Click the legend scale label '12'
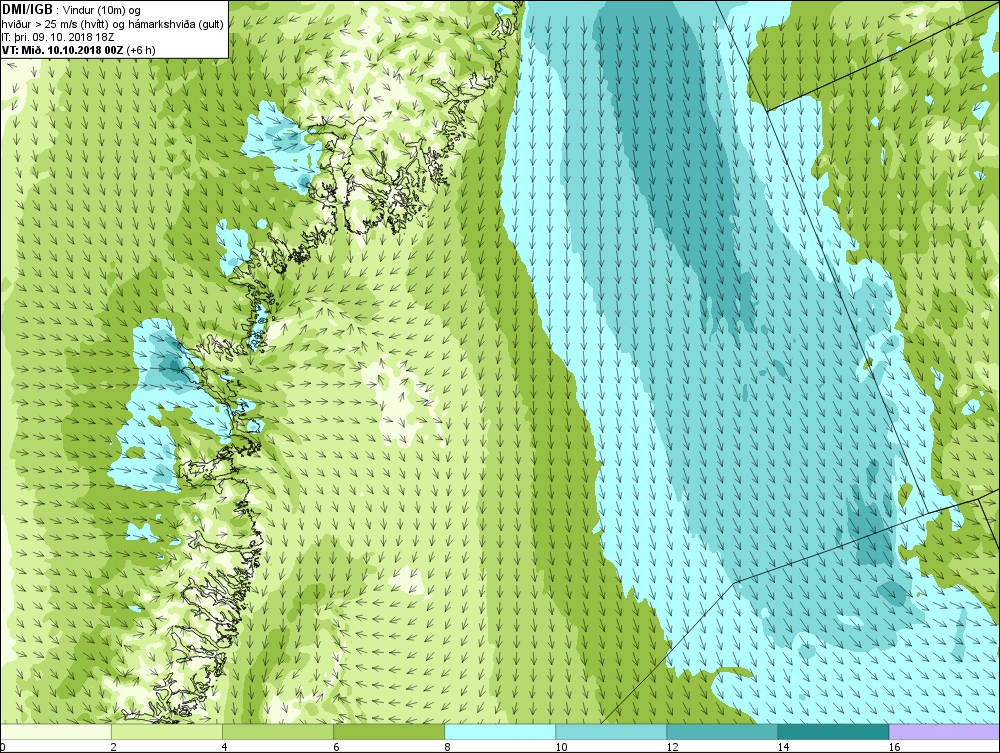The width and height of the screenshot is (1000, 753). (672, 747)
